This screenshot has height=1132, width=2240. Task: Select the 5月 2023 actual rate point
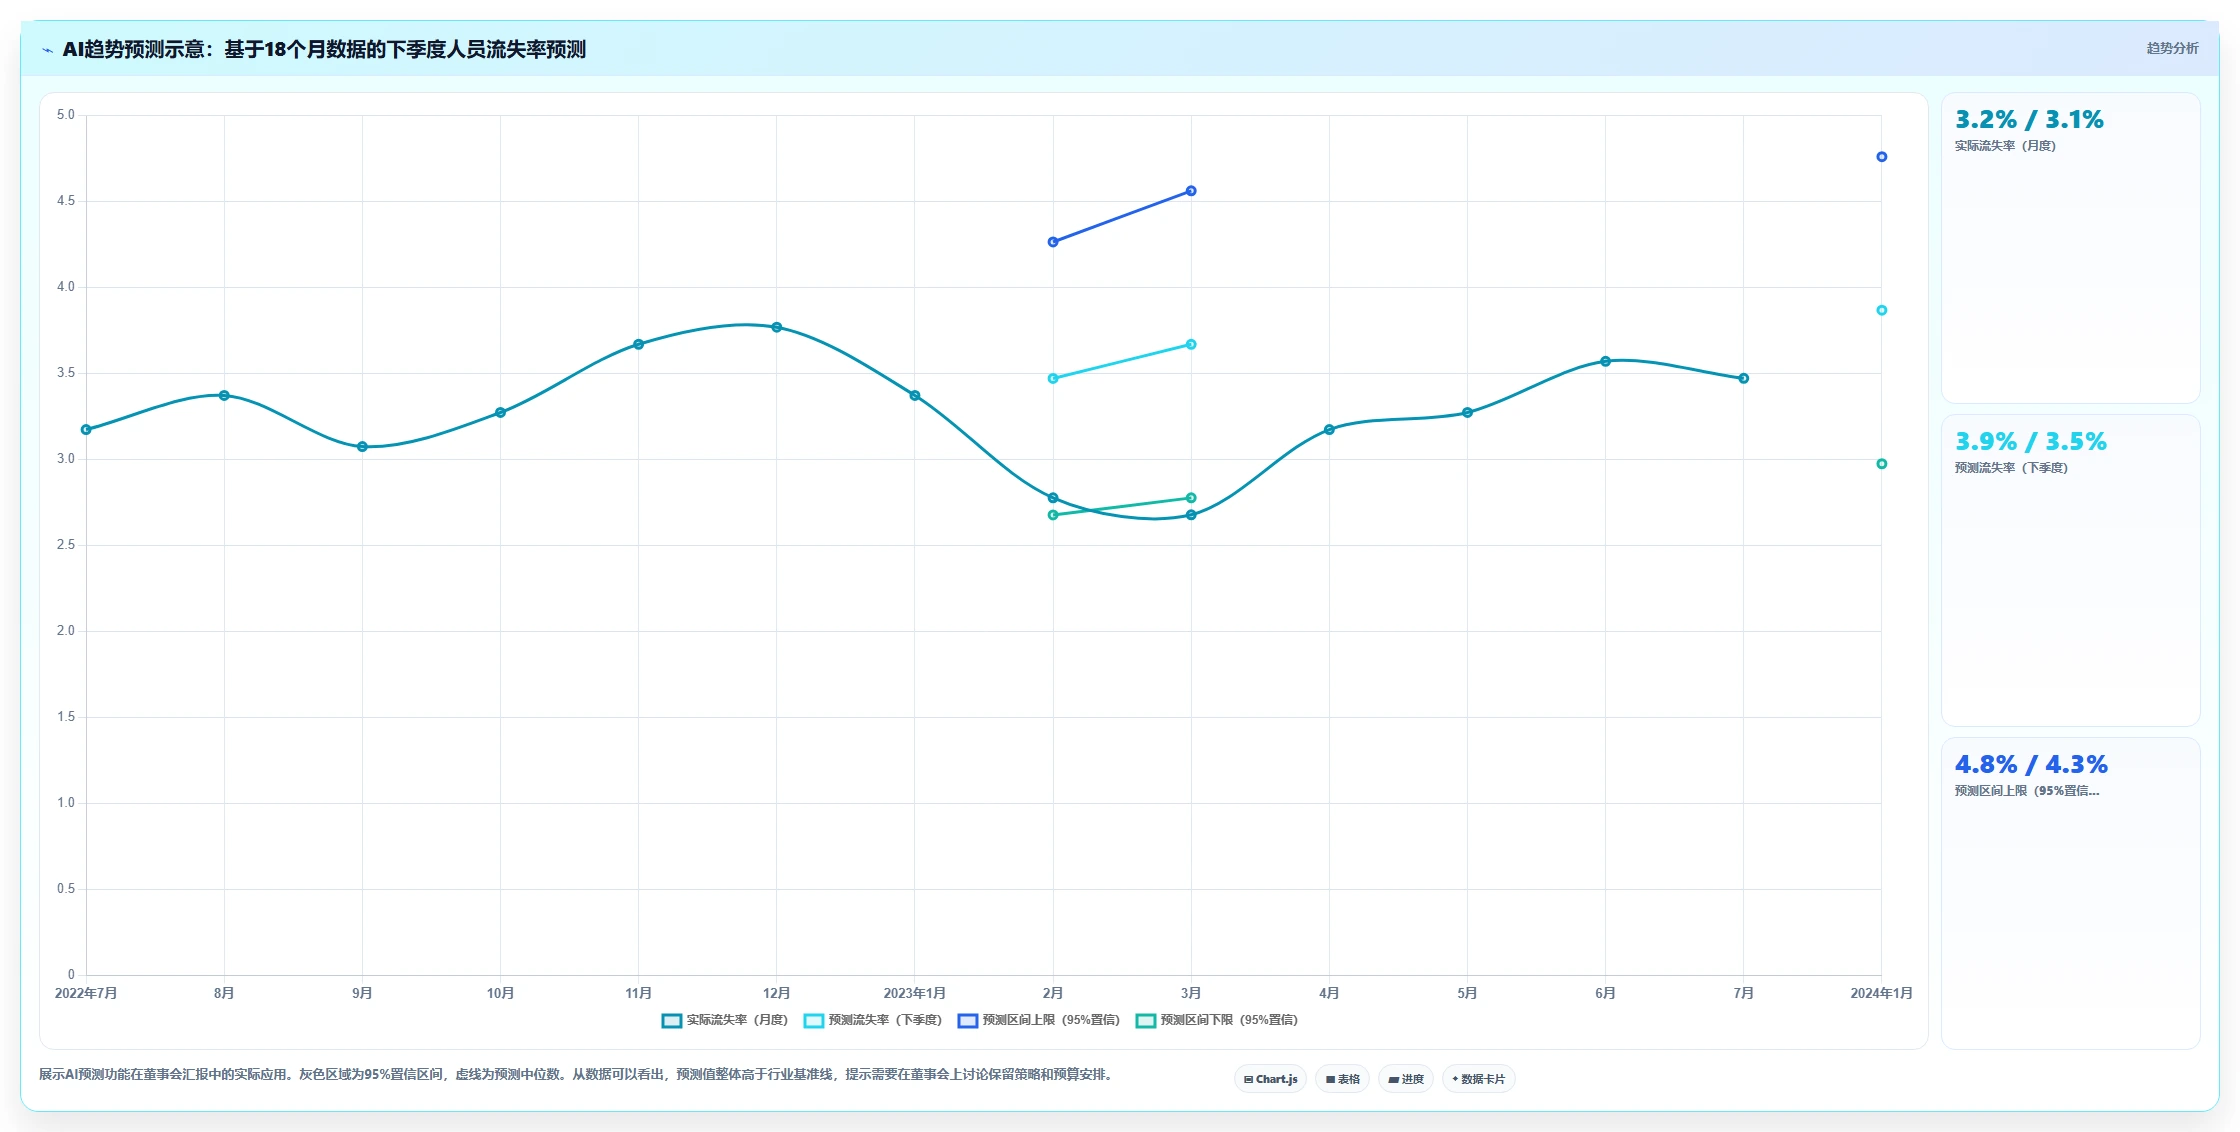[1467, 413]
